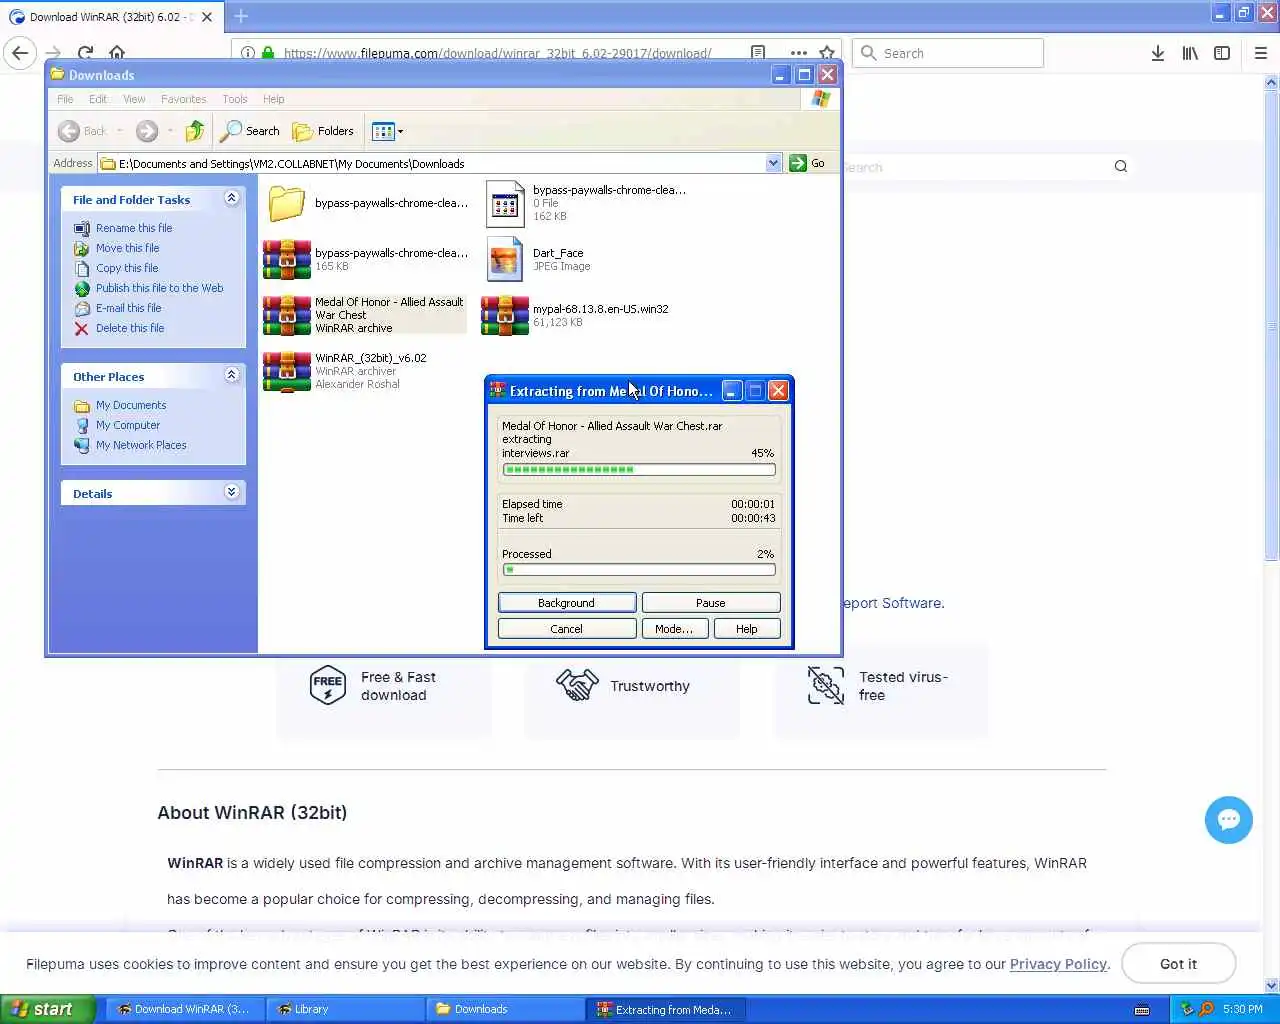
Task: Select the bypass-paywalls-chrome-clean folder icon
Action: [x=286, y=203]
